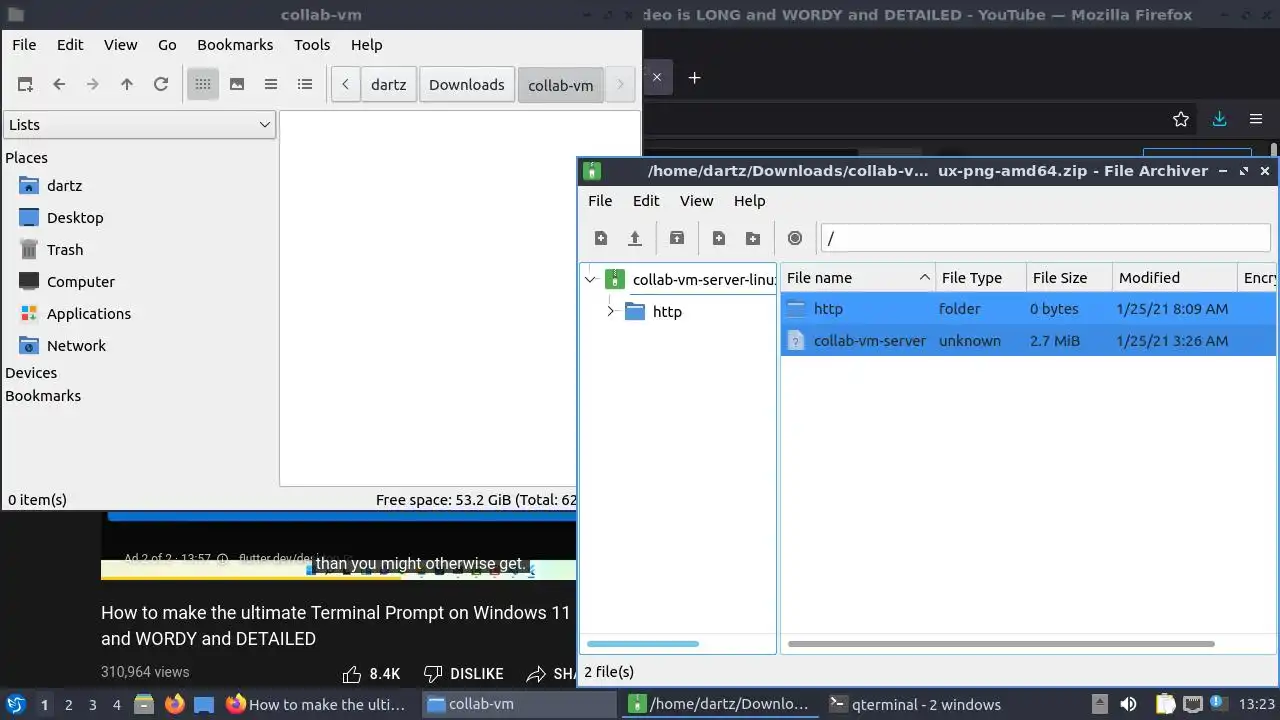Open volume control in system tray

[1128, 704]
